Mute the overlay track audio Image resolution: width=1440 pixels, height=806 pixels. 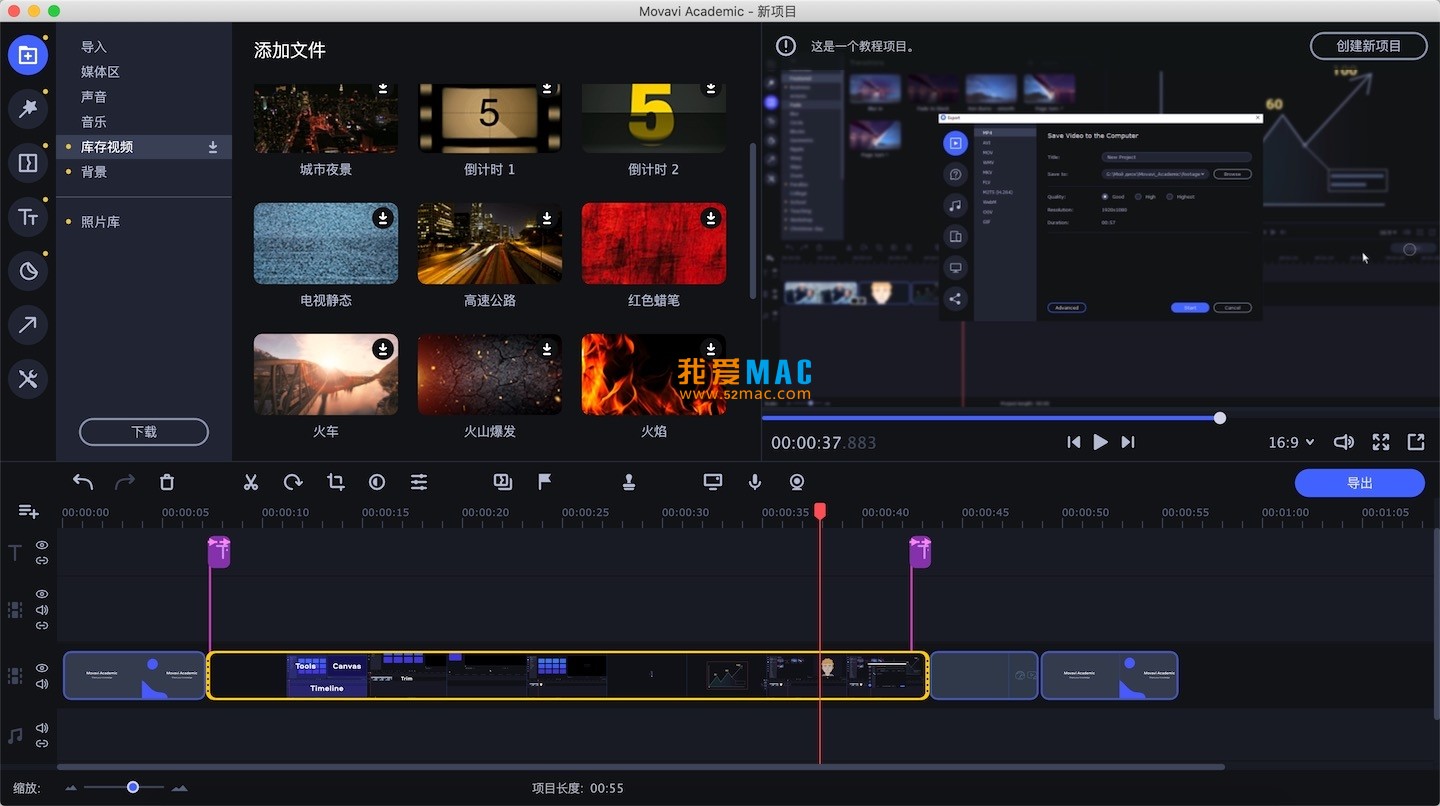42,610
